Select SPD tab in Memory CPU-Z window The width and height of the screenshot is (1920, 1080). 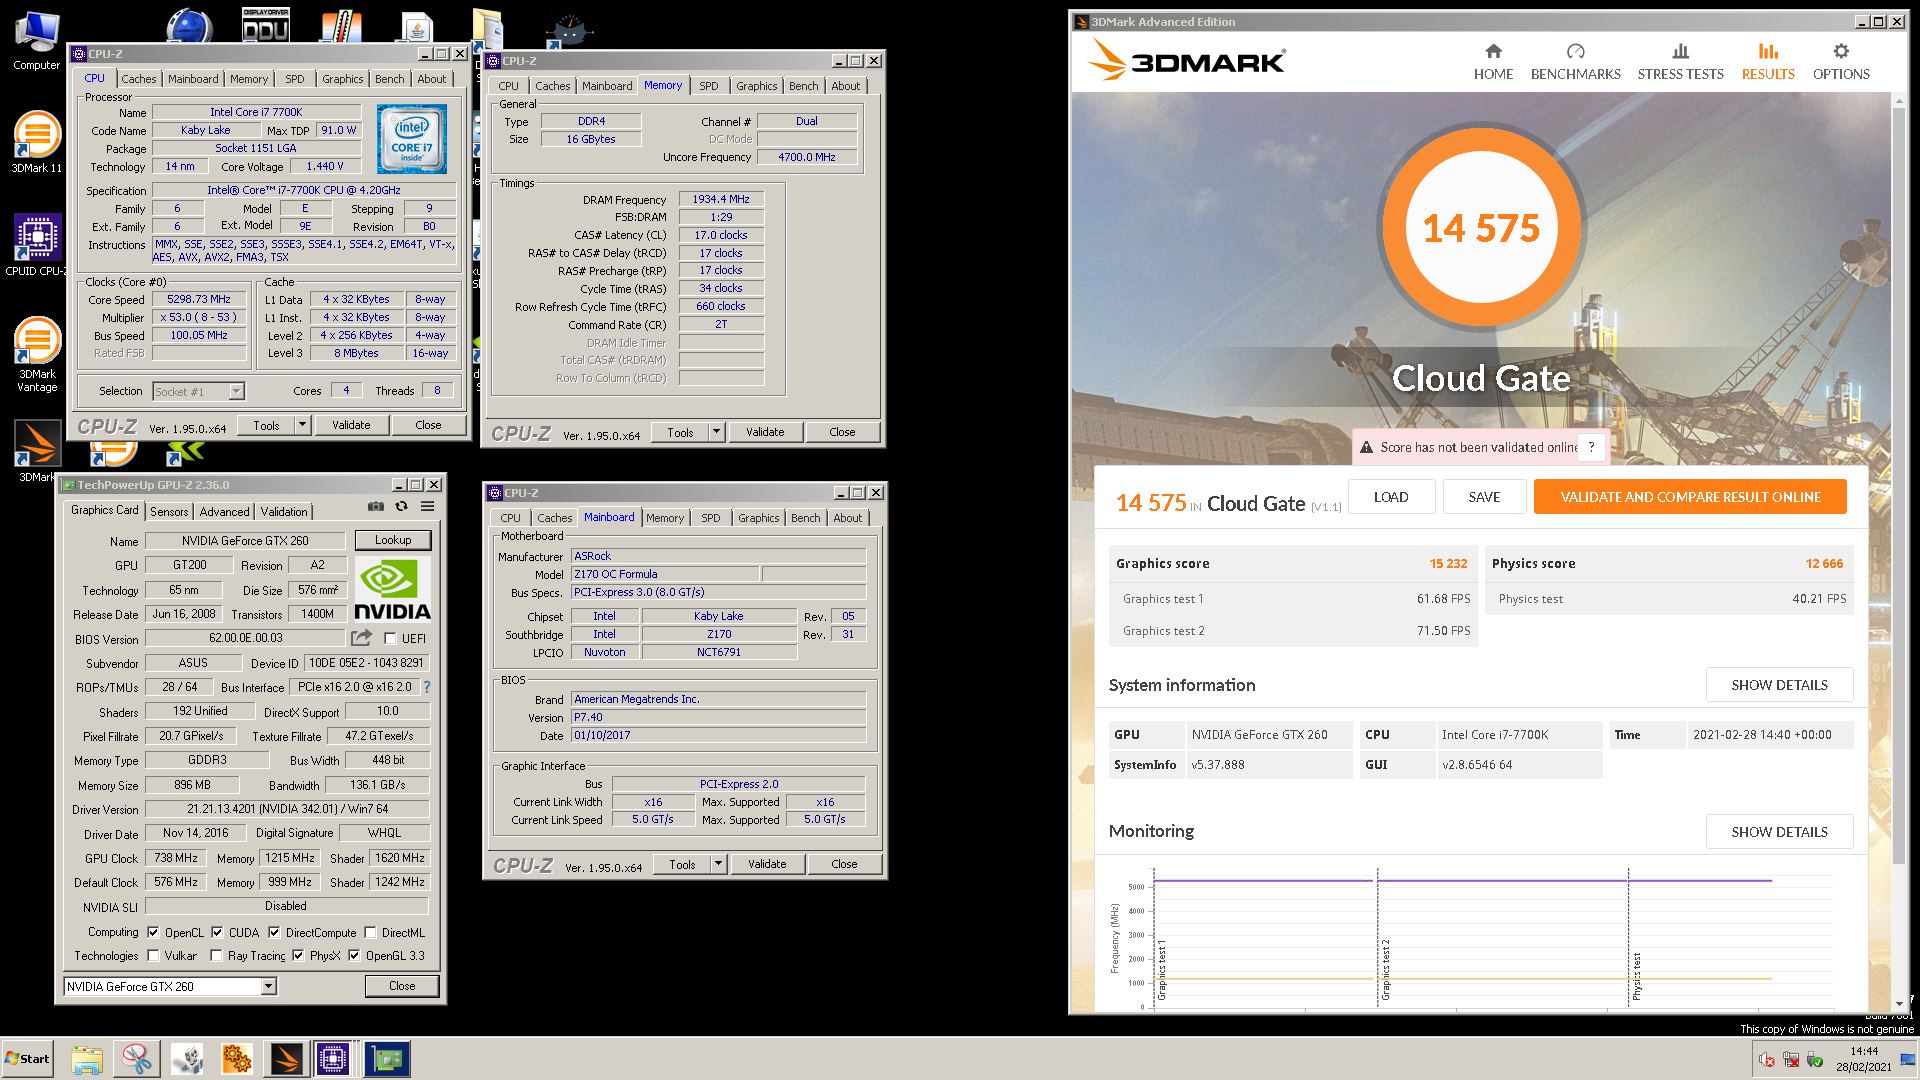tap(709, 86)
